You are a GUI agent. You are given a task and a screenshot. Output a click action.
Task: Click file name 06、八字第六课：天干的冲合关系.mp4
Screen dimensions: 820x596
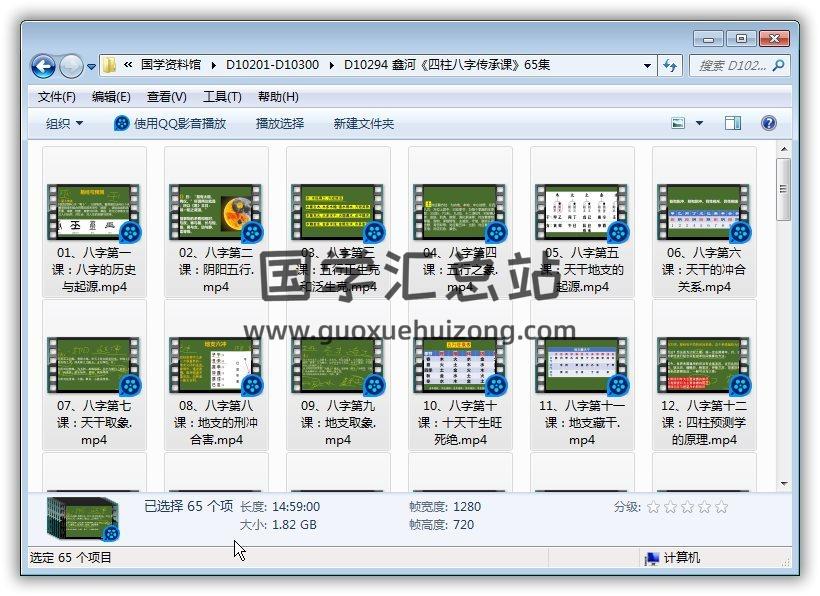[x=704, y=270]
